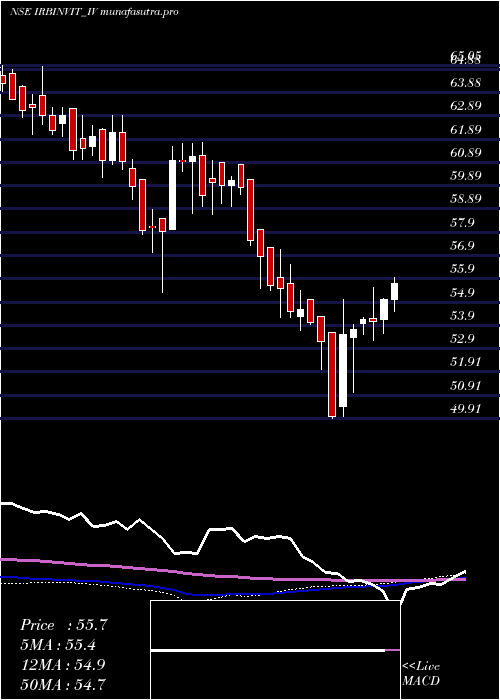
Task: Click the MACD indicator box
Action: 275,650
